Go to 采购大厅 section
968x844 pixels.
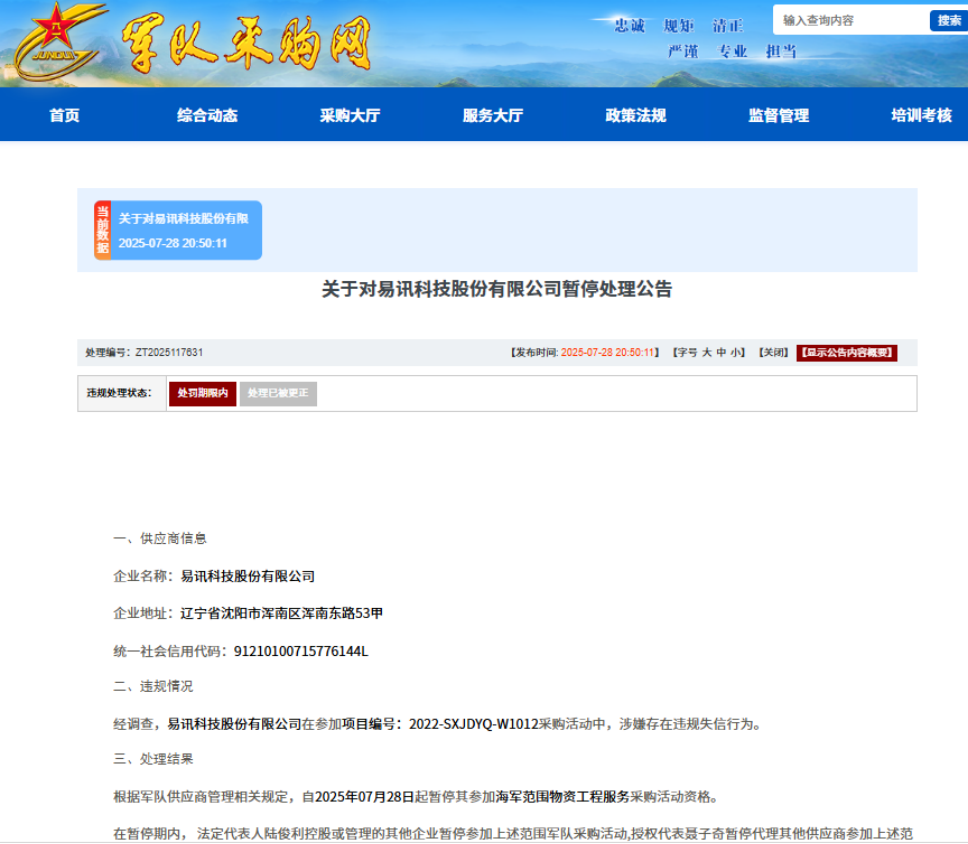click(x=350, y=115)
